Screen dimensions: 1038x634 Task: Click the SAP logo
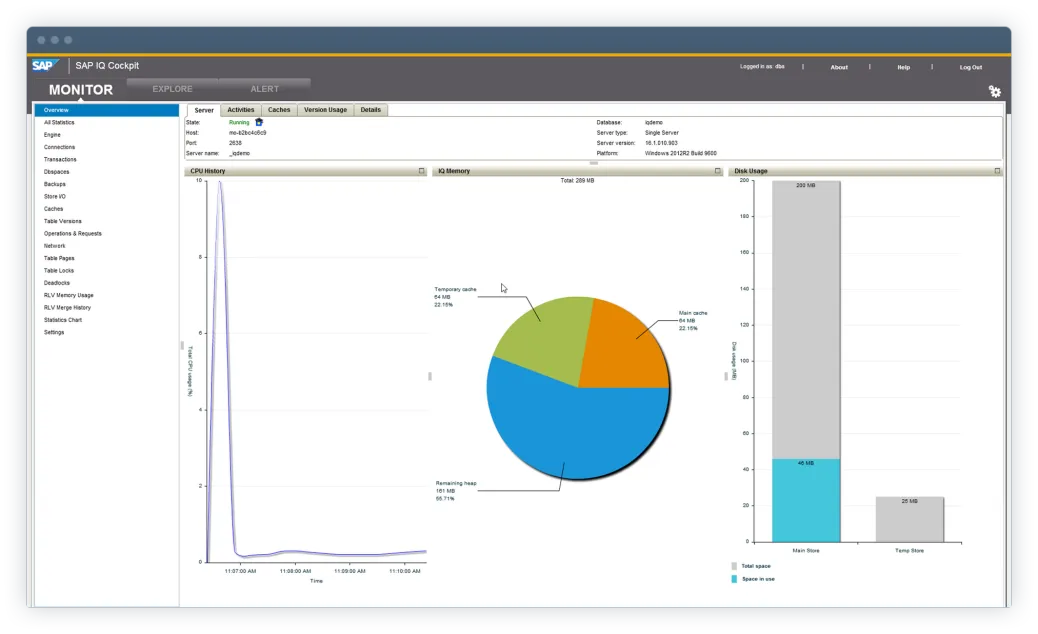[44, 66]
